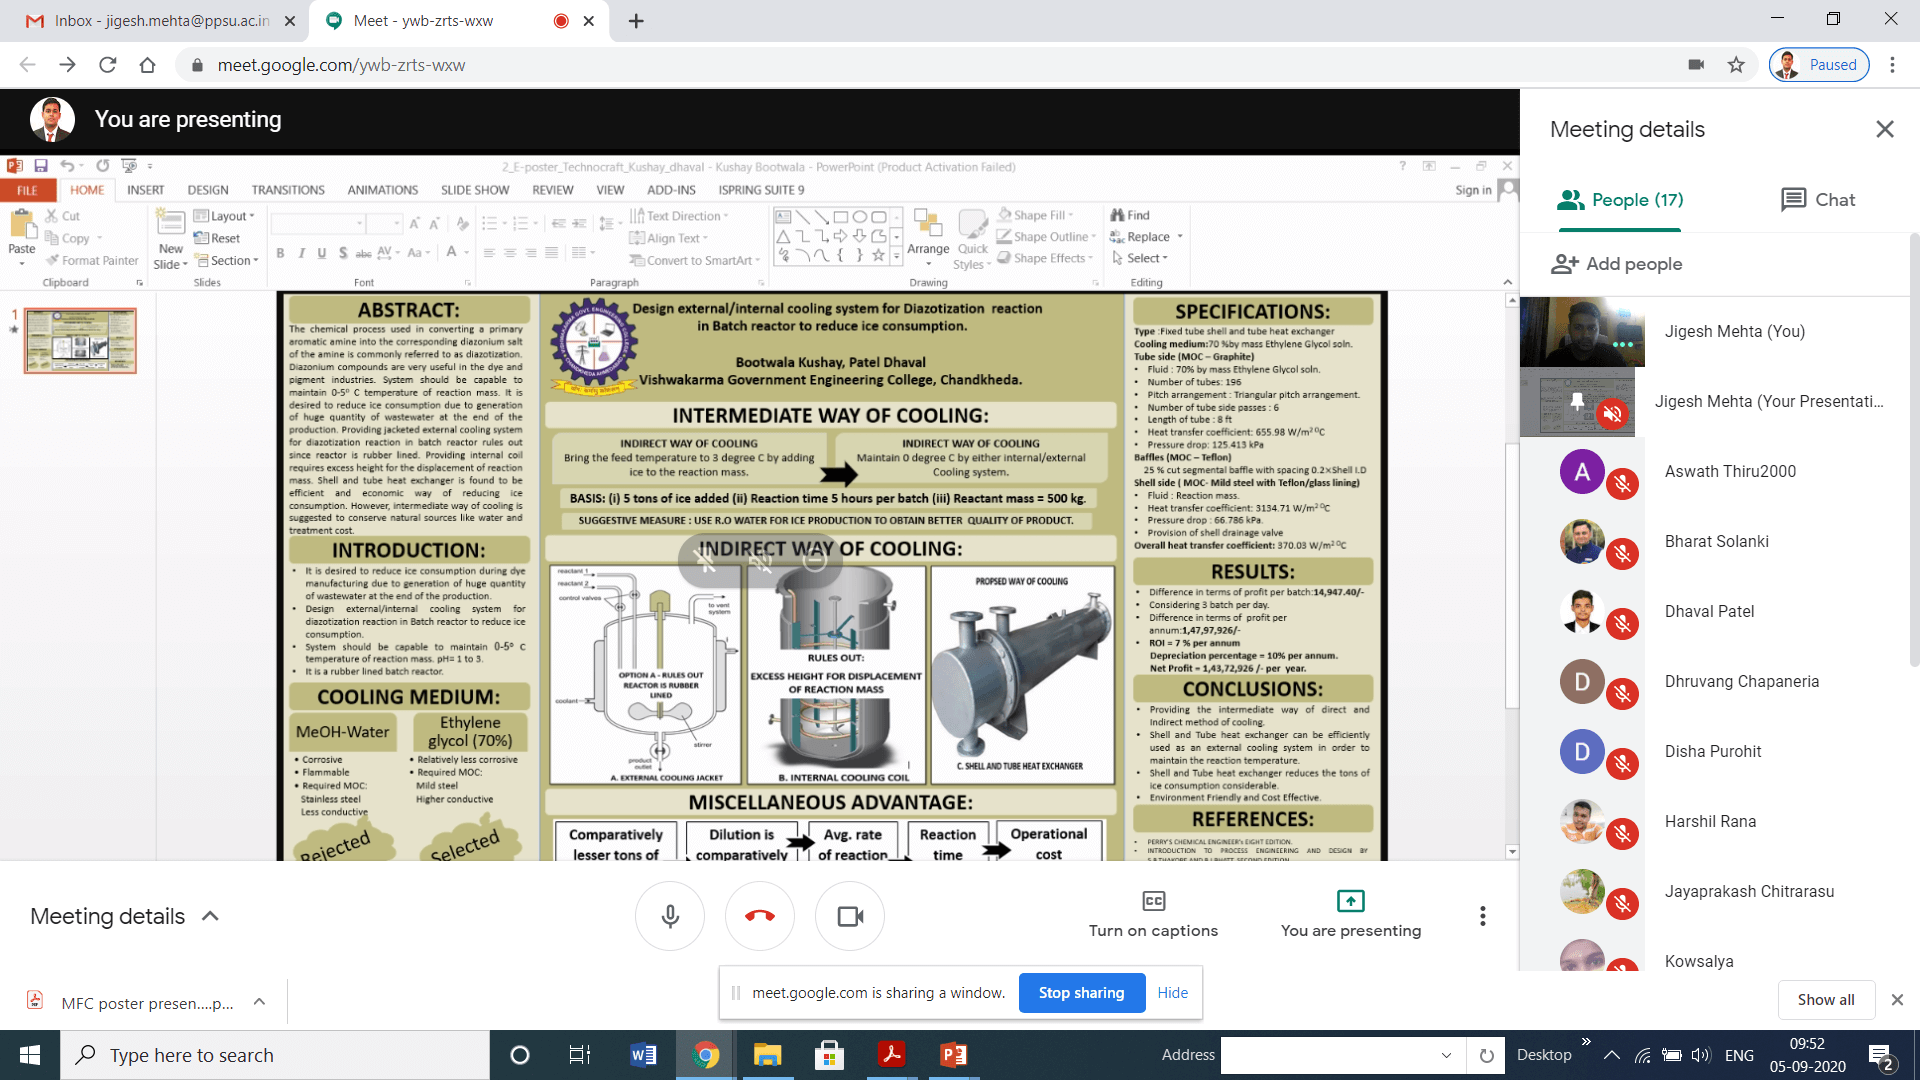Image resolution: width=1920 pixels, height=1080 pixels.
Task: Turn on captions
Action: click(x=1153, y=914)
